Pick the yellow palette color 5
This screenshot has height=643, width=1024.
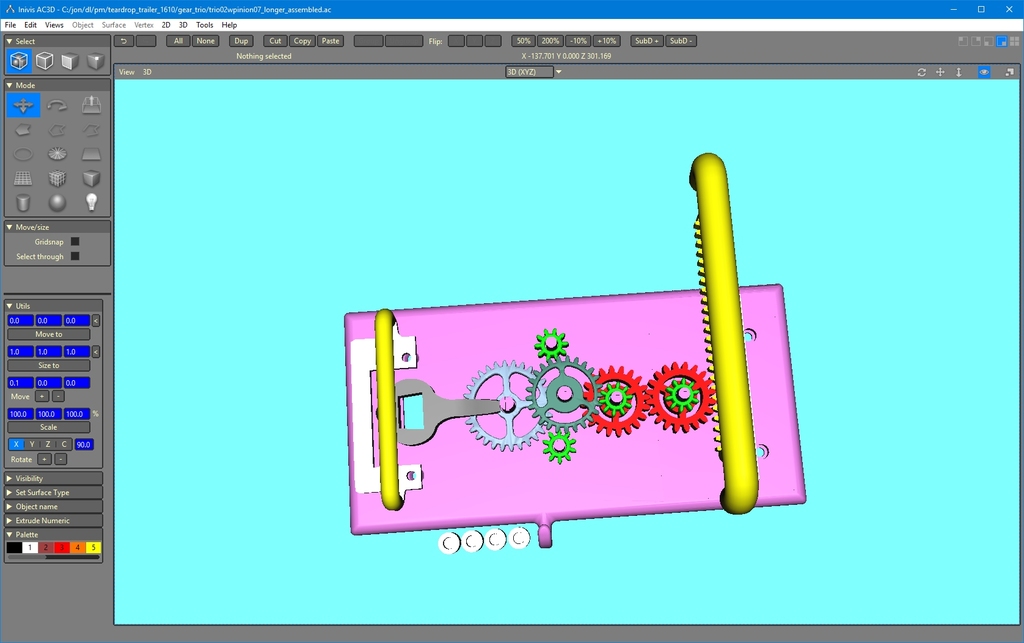pos(93,548)
